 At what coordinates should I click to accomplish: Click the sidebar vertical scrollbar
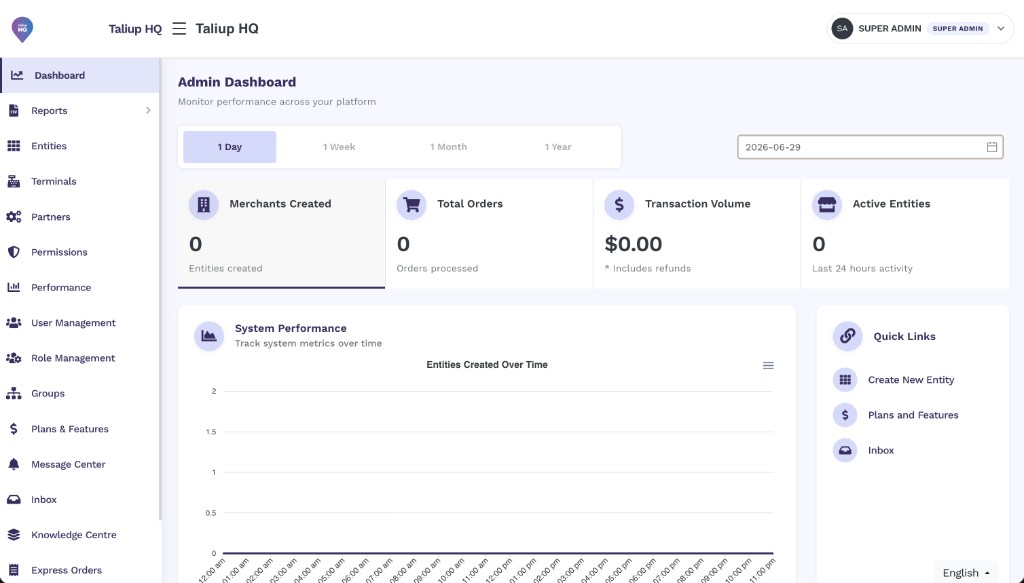[x=161, y=289]
